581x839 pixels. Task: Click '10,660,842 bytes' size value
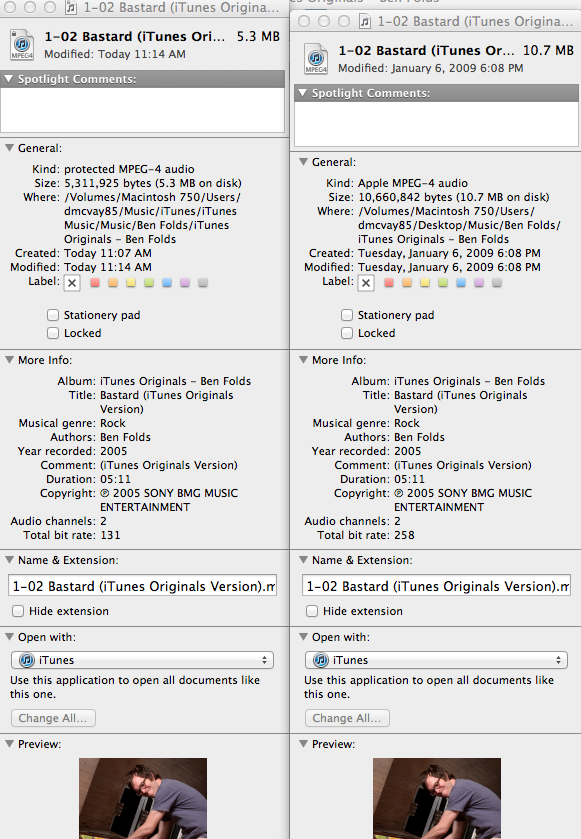(x=405, y=197)
